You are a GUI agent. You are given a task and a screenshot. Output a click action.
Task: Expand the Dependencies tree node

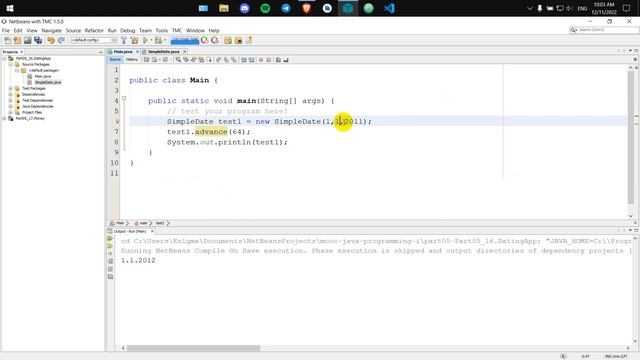(11, 94)
